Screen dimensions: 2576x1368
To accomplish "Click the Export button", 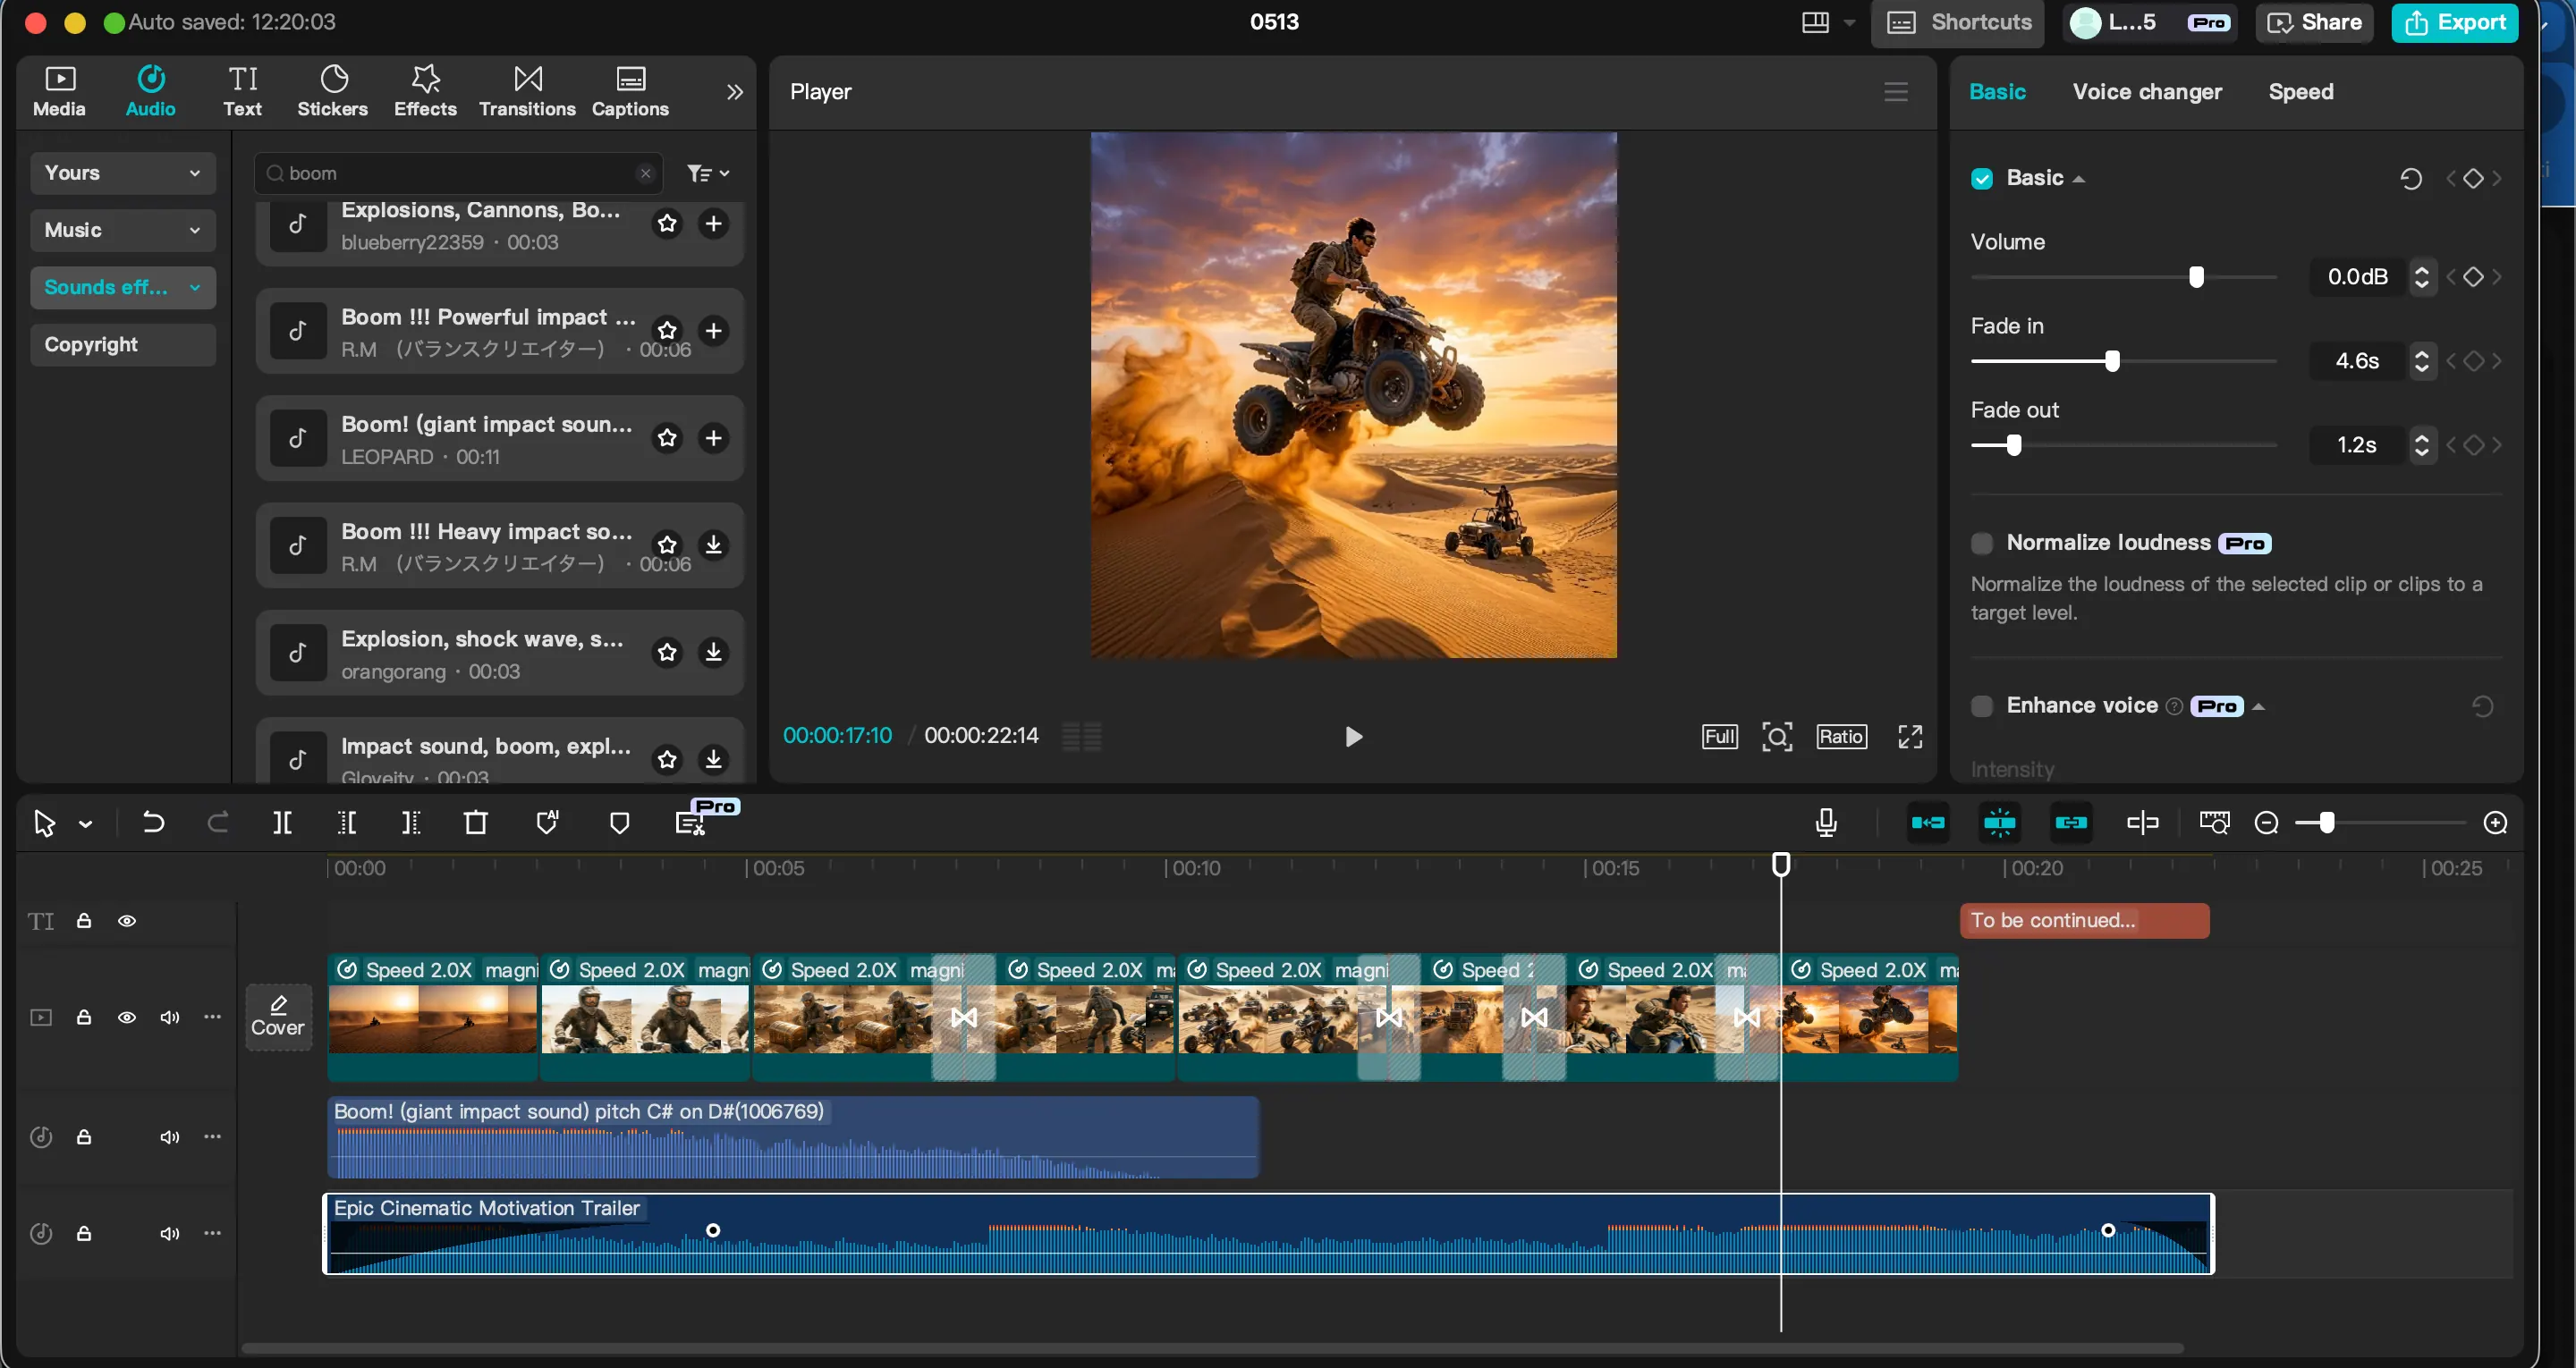I will [2455, 22].
